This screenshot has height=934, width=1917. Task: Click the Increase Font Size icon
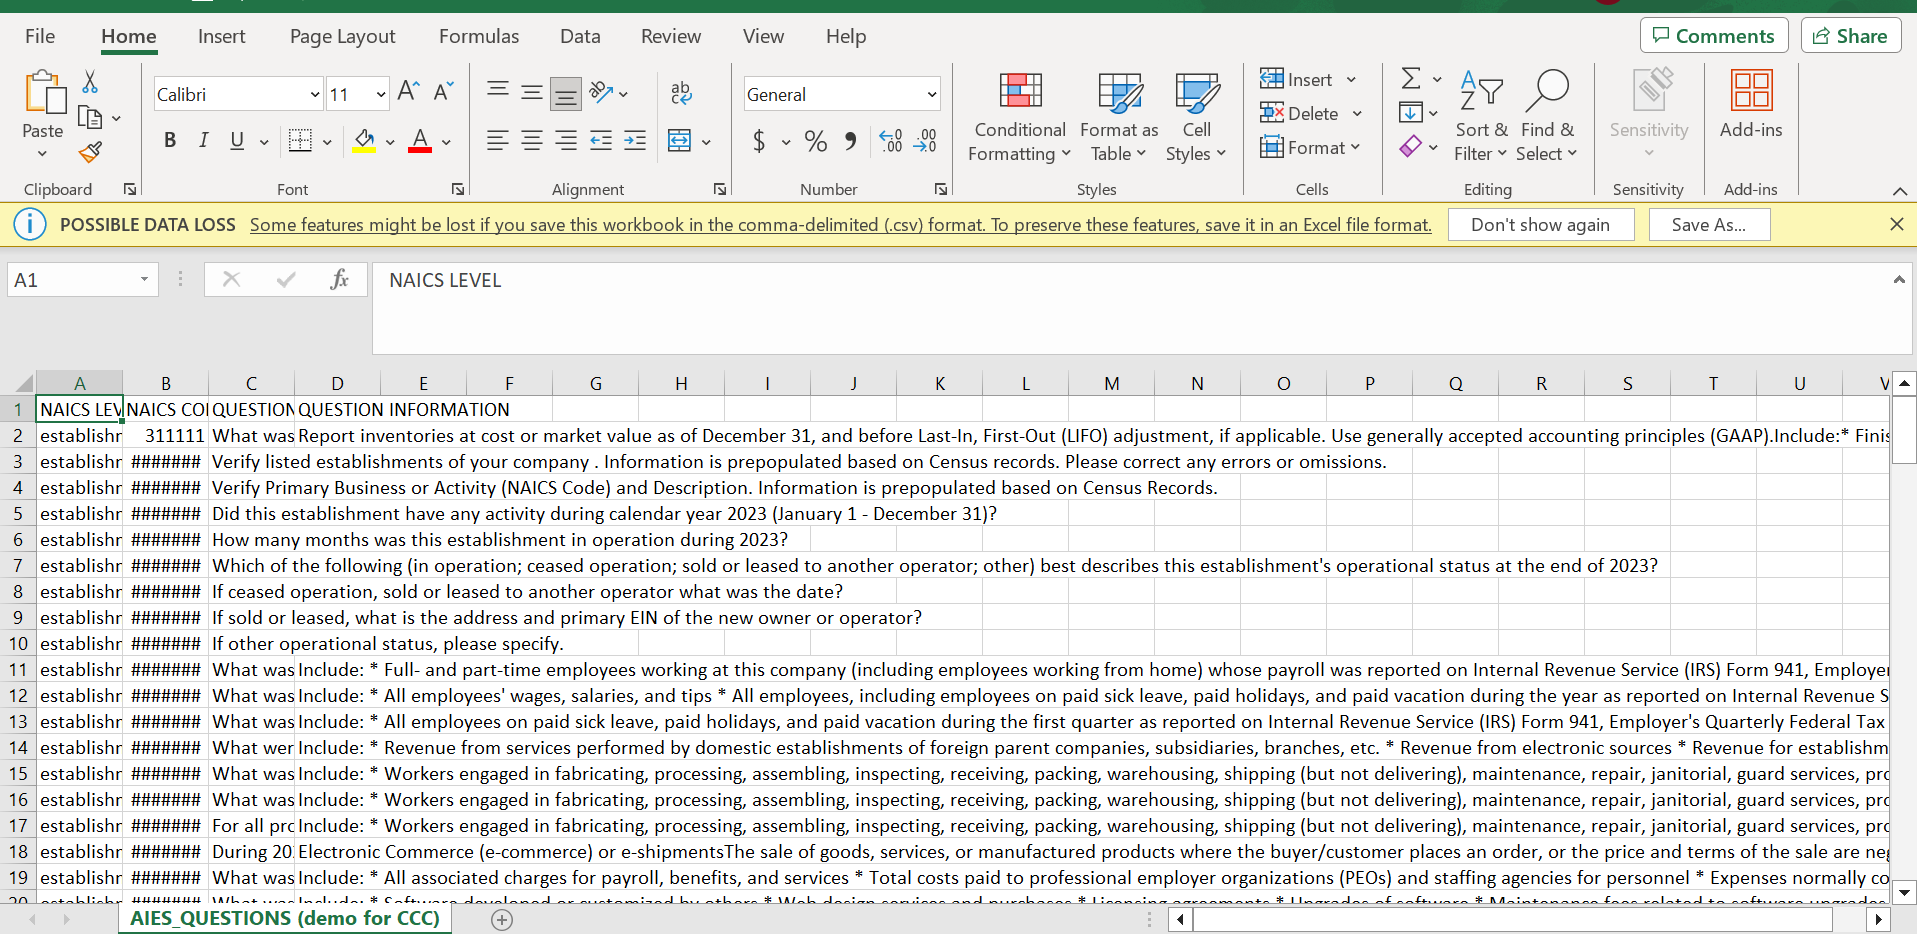408,93
